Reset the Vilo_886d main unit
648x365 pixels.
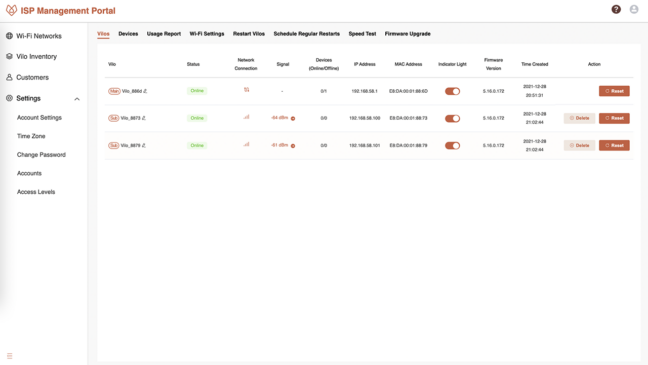[614, 91]
